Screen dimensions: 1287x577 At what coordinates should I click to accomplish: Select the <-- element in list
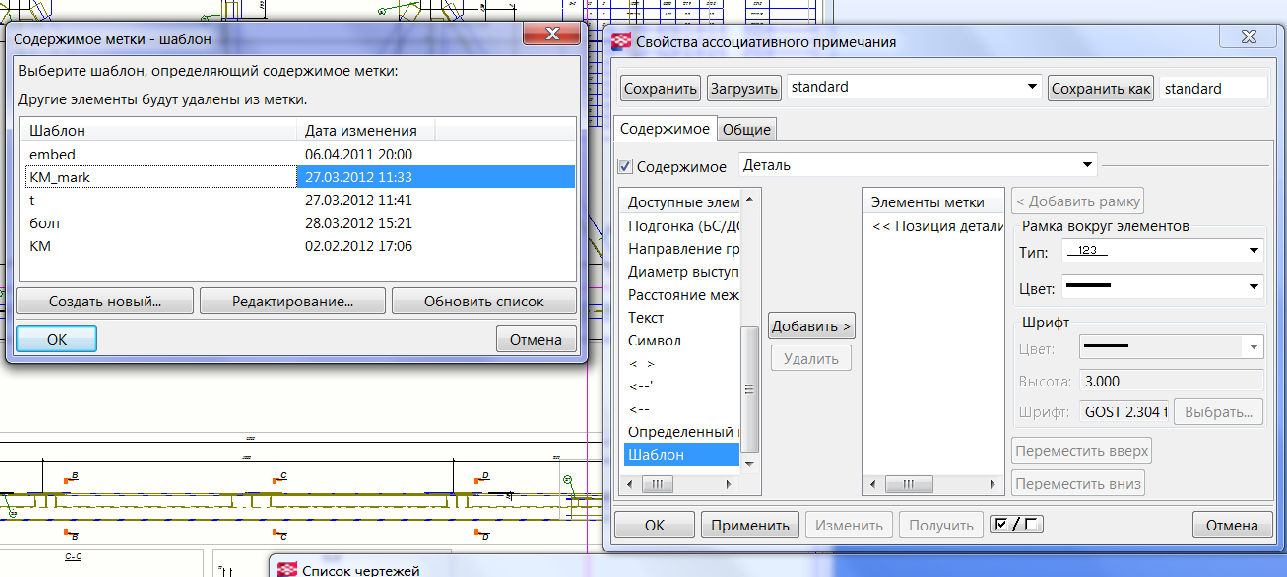tap(680, 409)
